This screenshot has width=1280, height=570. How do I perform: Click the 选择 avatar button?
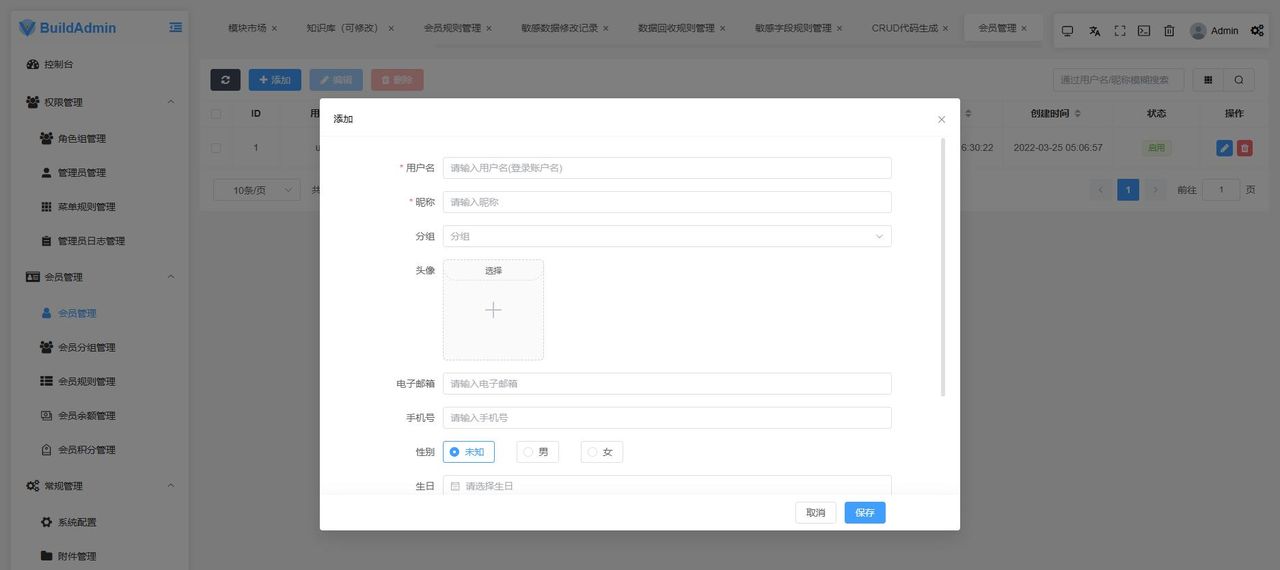493,271
